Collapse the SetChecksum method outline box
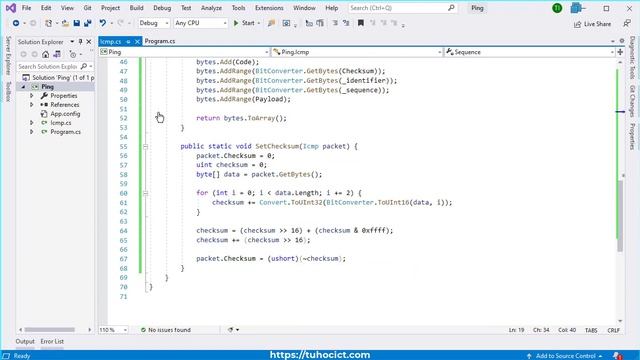 pyautogui.click(x=145, y=146)
